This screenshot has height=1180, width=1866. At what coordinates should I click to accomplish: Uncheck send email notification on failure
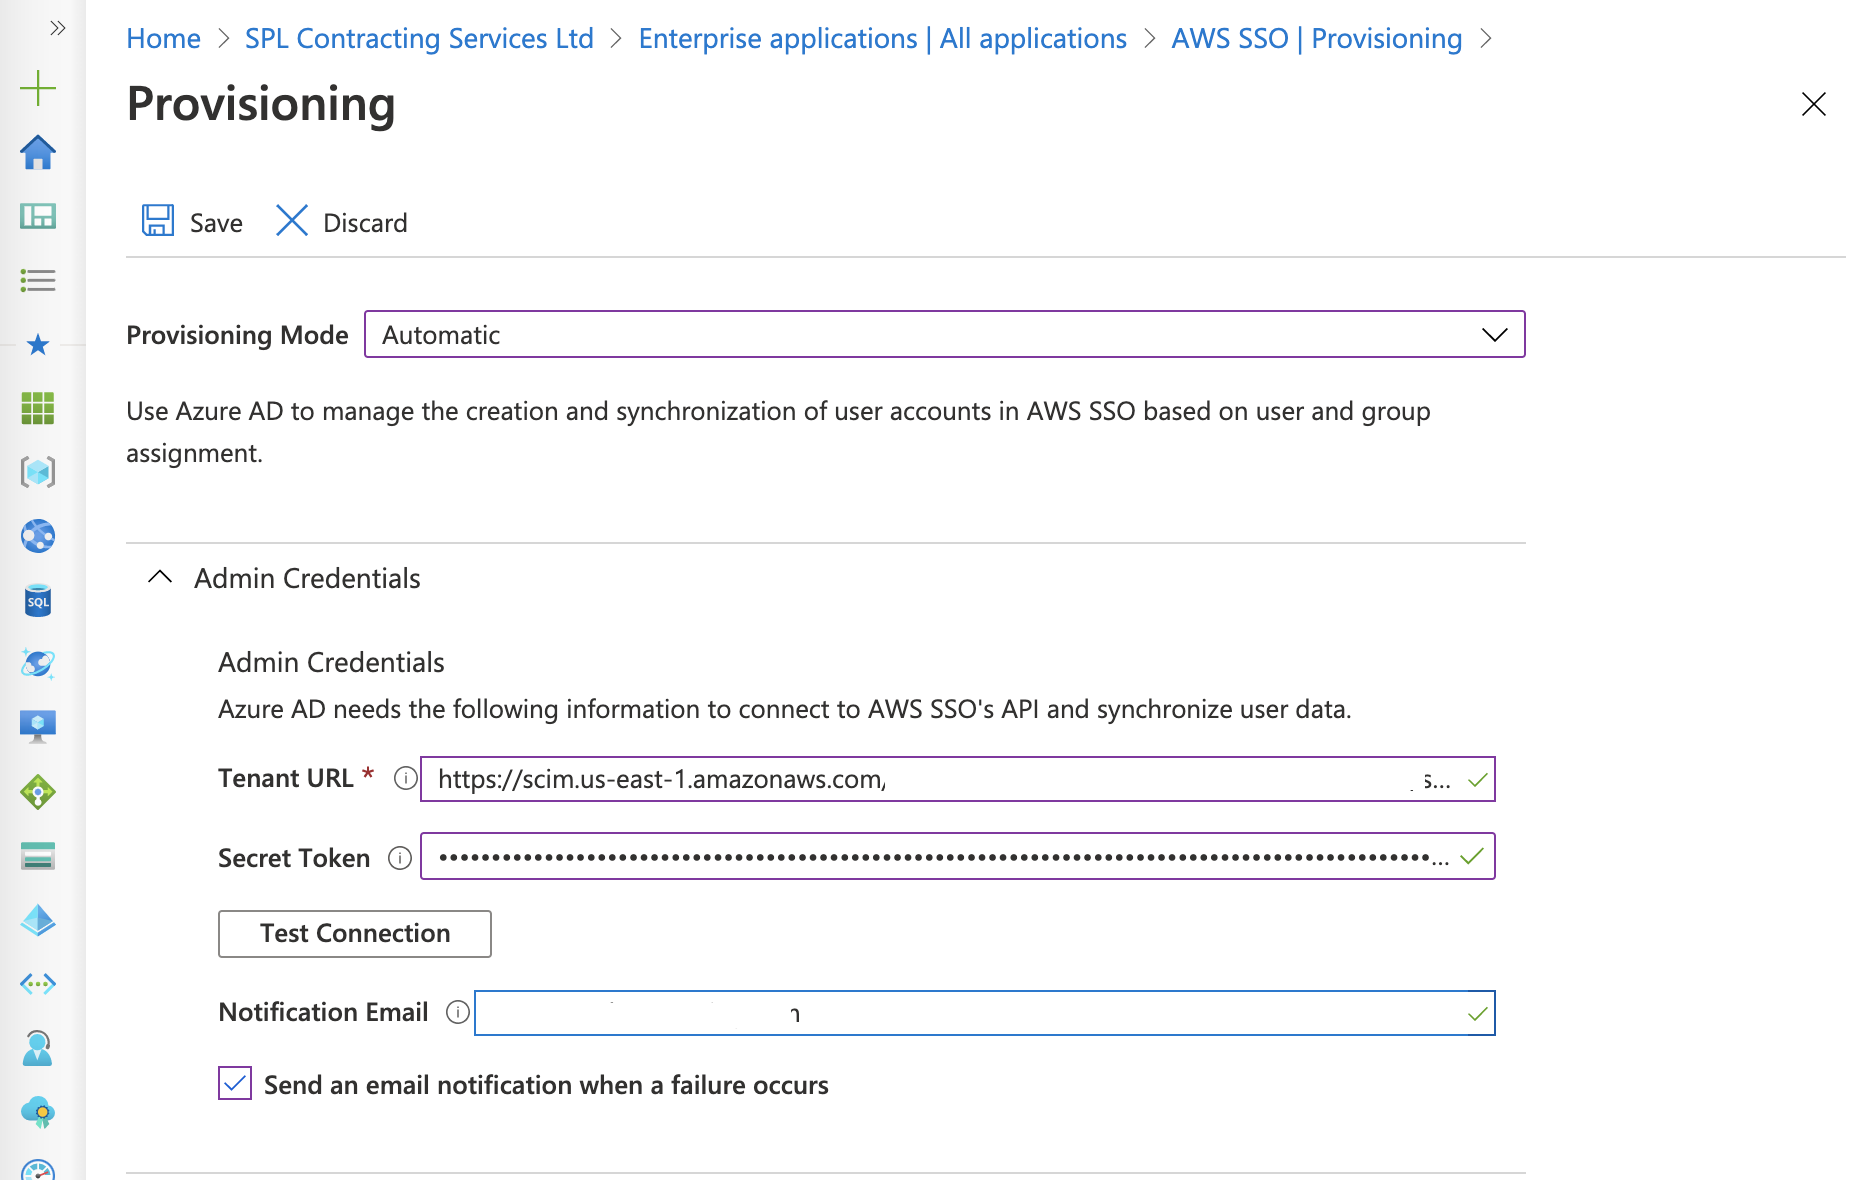pyautogui.click(x=235, y=1083)
